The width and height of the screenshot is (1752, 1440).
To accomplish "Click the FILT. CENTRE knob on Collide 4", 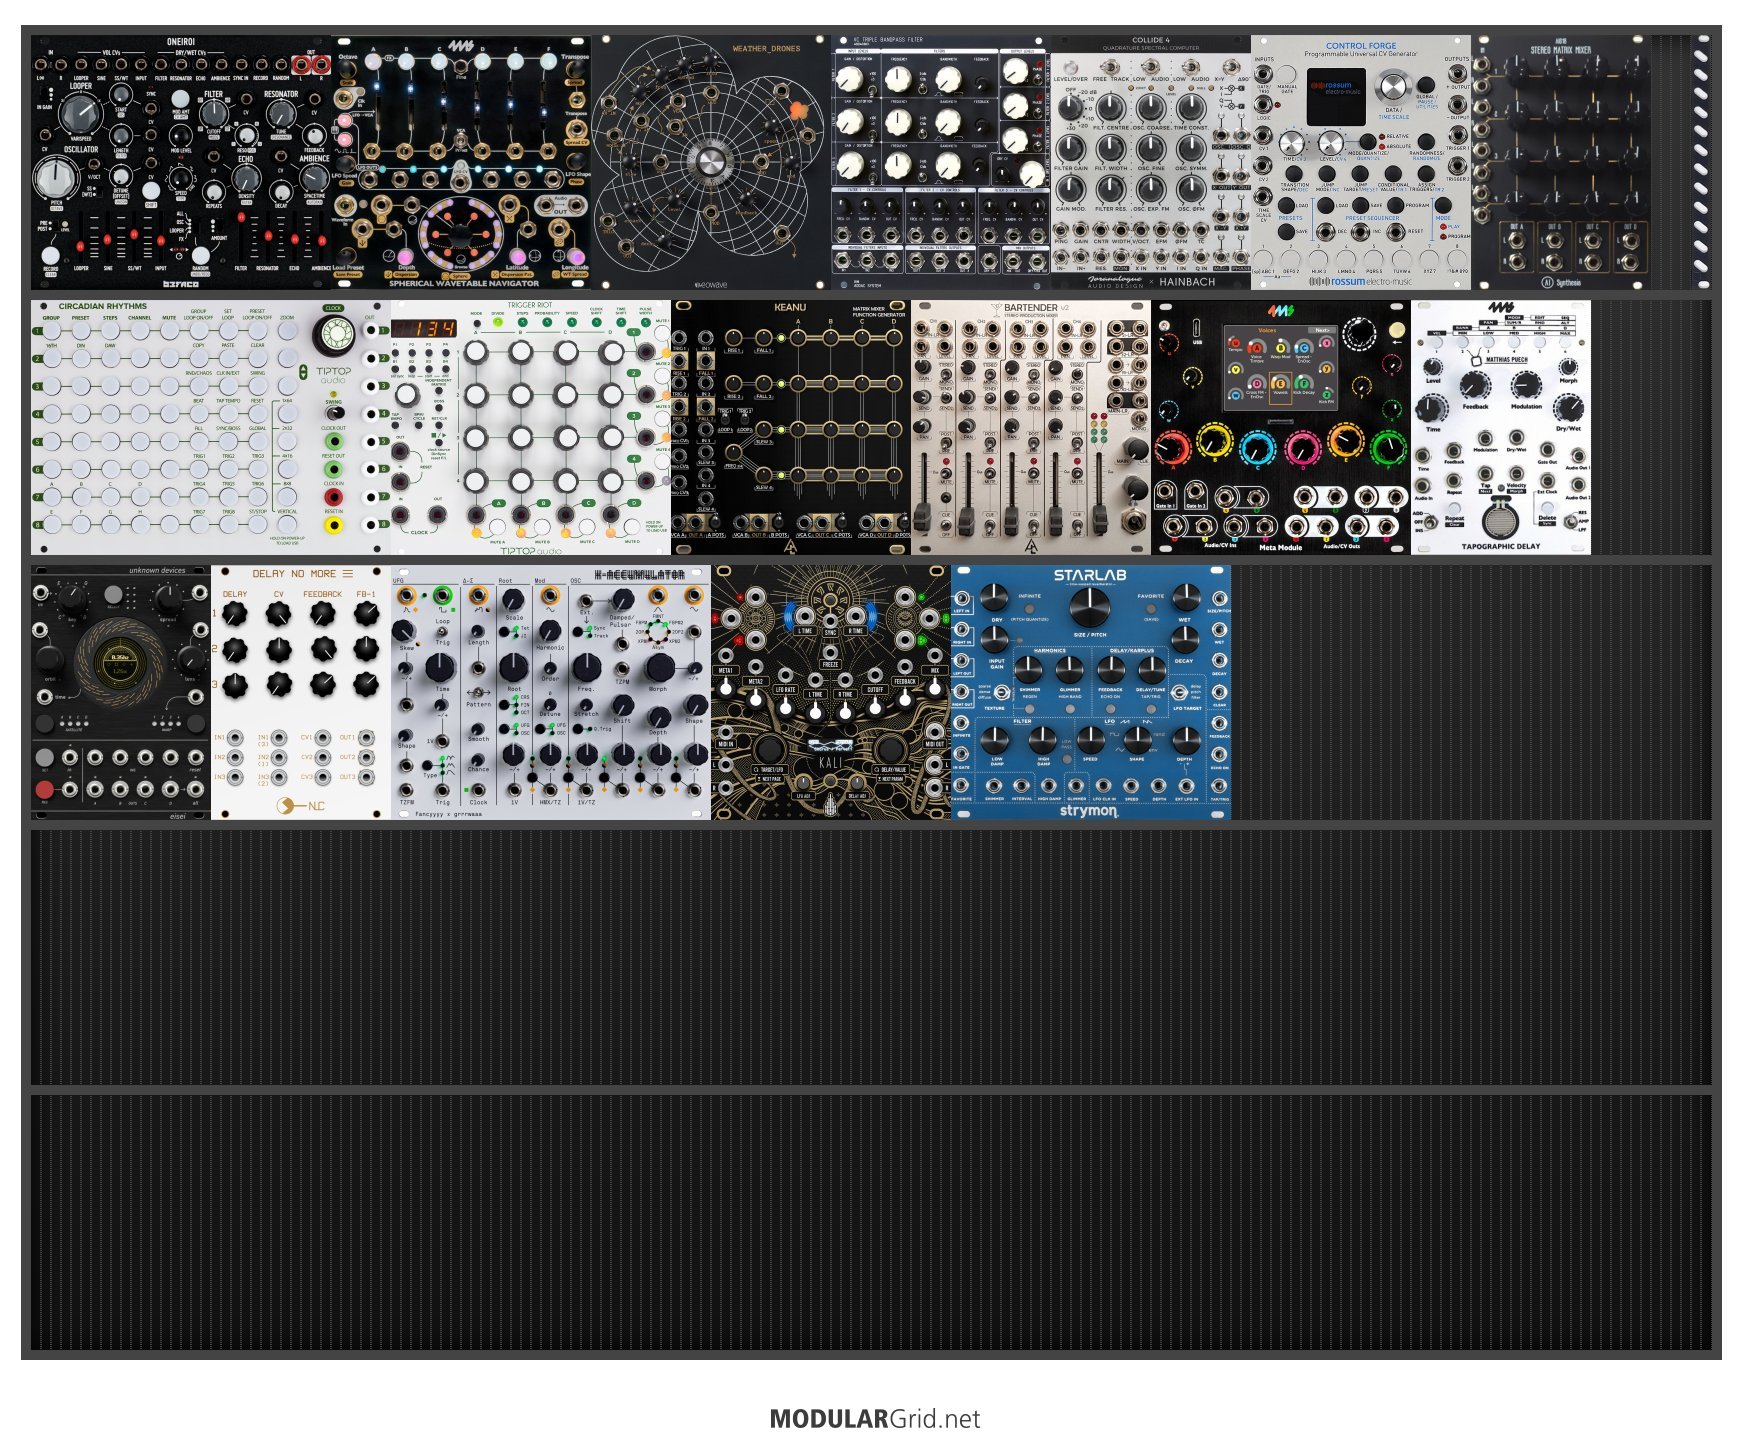I will coord(1111,107).
